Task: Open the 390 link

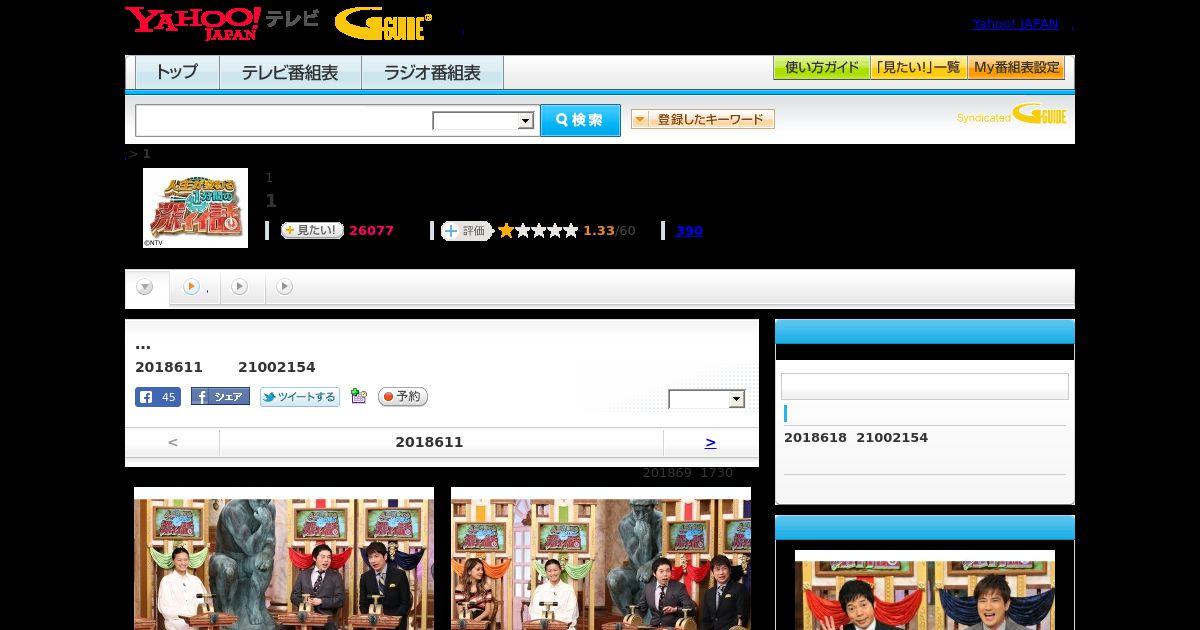Action: [689, 230]
